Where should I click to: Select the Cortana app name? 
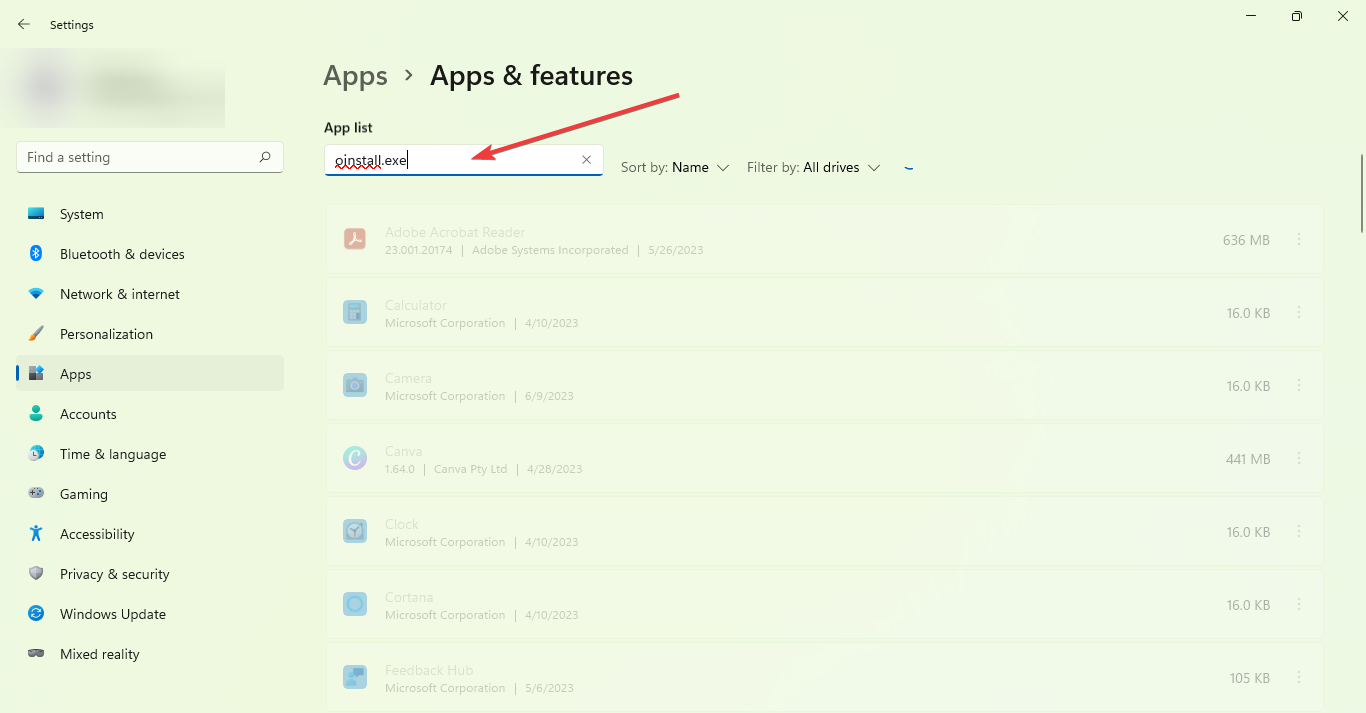coord(409,597)
